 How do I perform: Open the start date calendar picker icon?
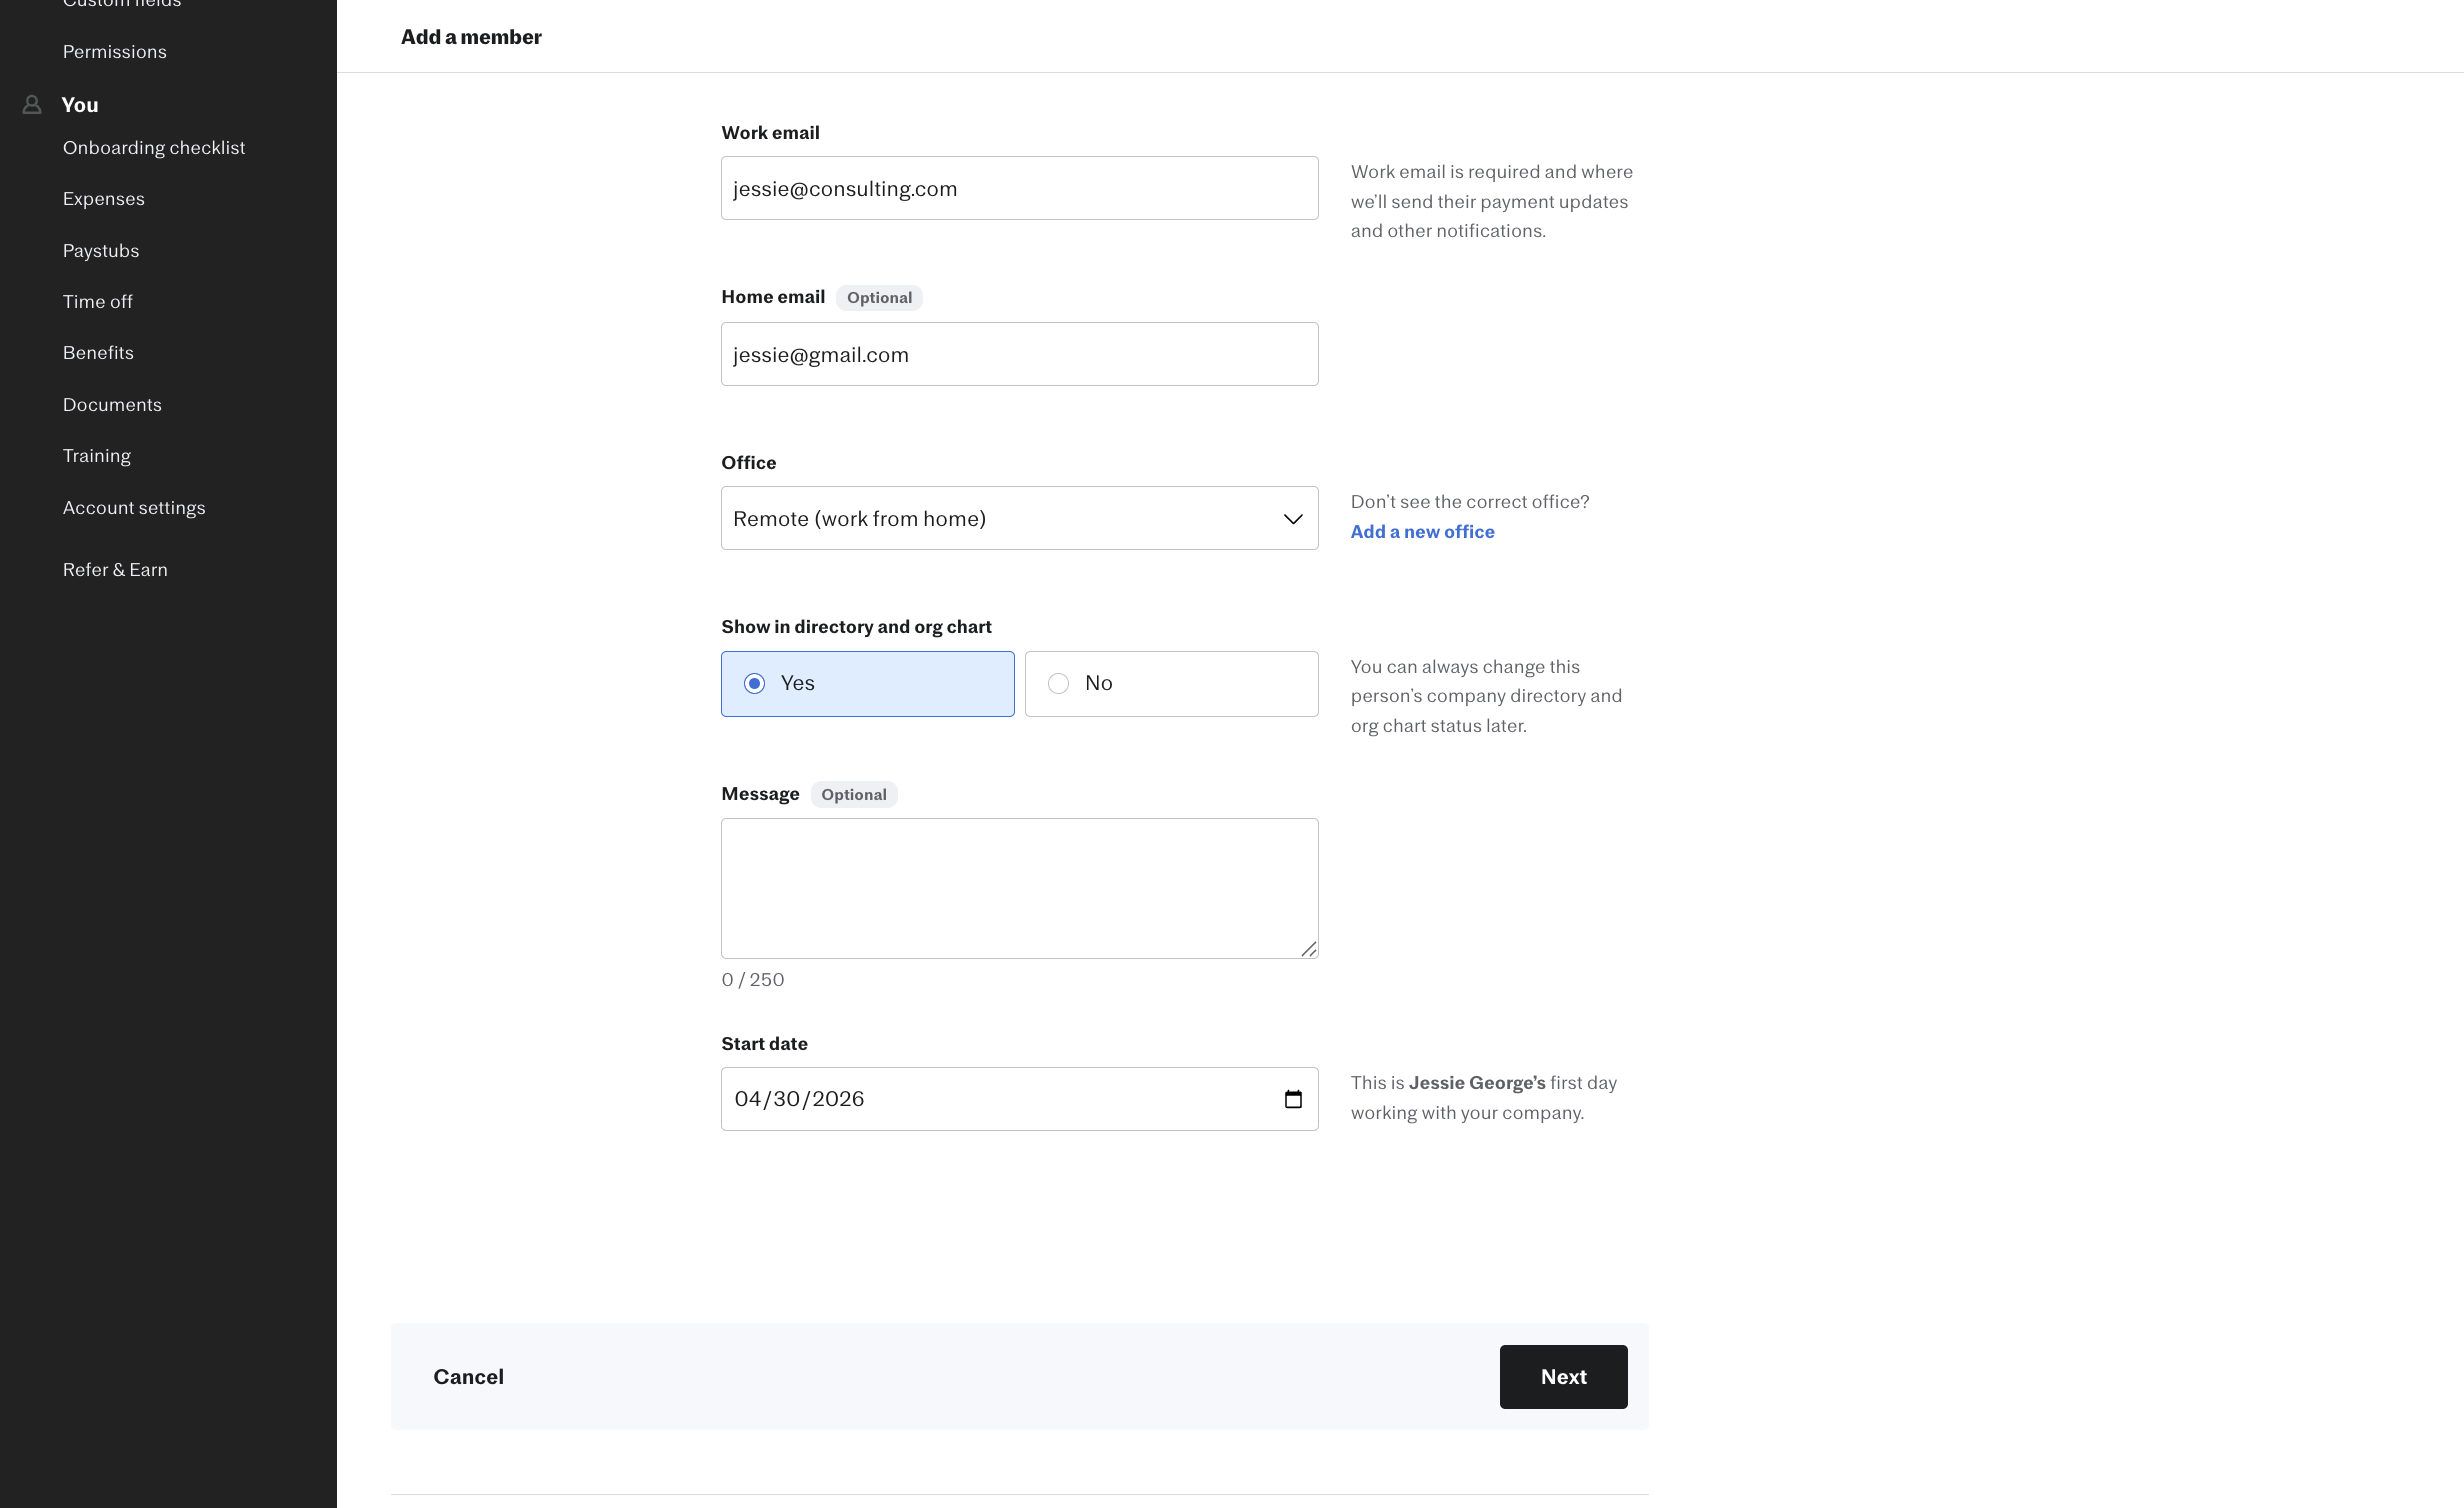[x=1292, y=1099]
